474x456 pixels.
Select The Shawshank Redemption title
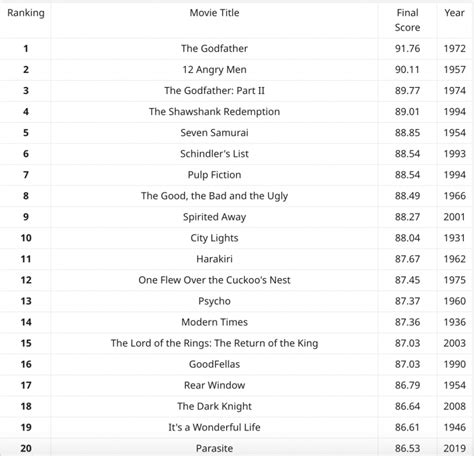pos(214,112)
